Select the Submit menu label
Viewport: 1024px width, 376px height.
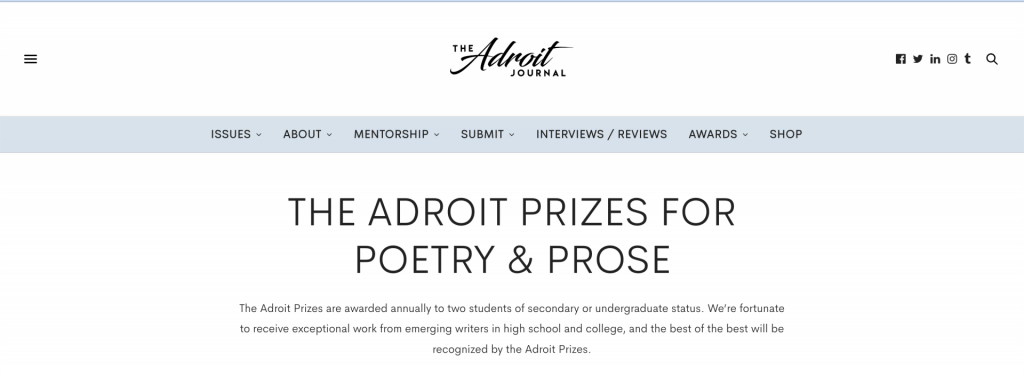coord(482,134)
